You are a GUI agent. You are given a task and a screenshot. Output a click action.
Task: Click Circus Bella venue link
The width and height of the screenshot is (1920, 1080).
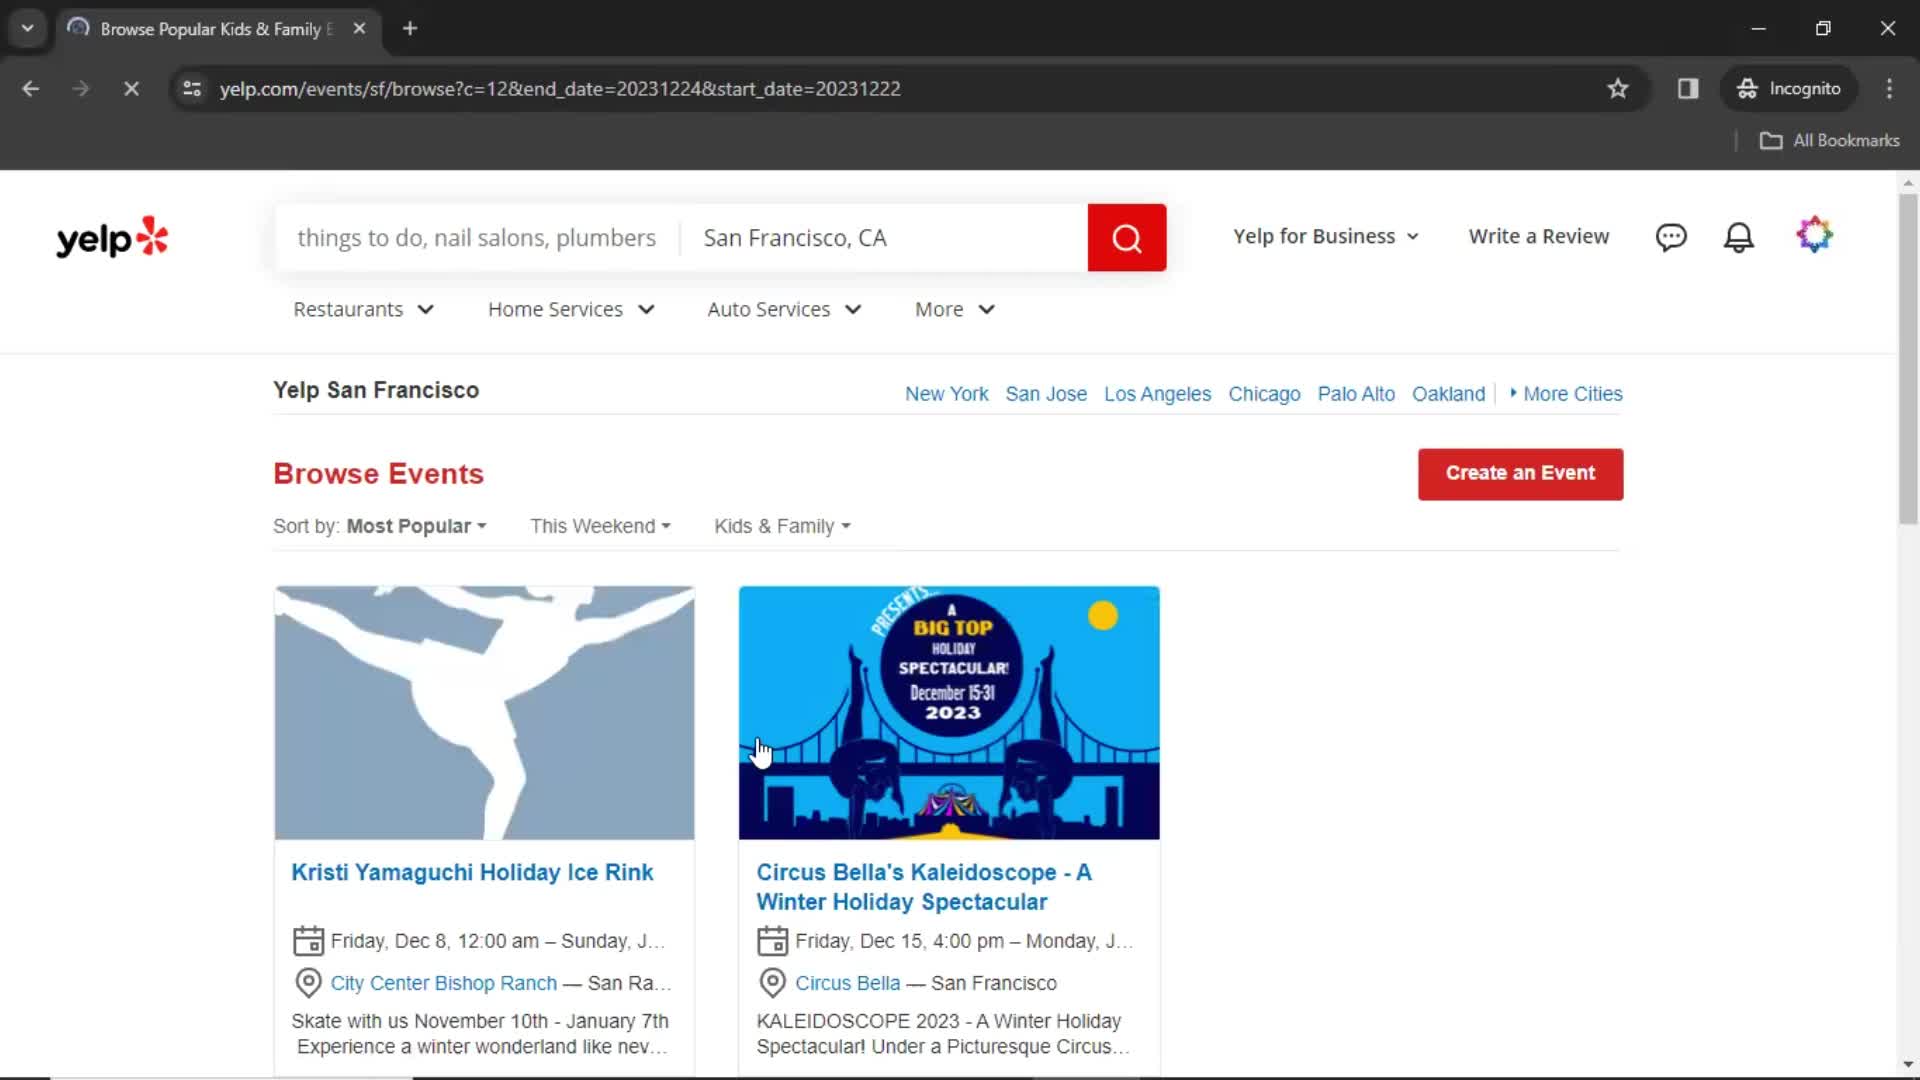pos(847,983)
